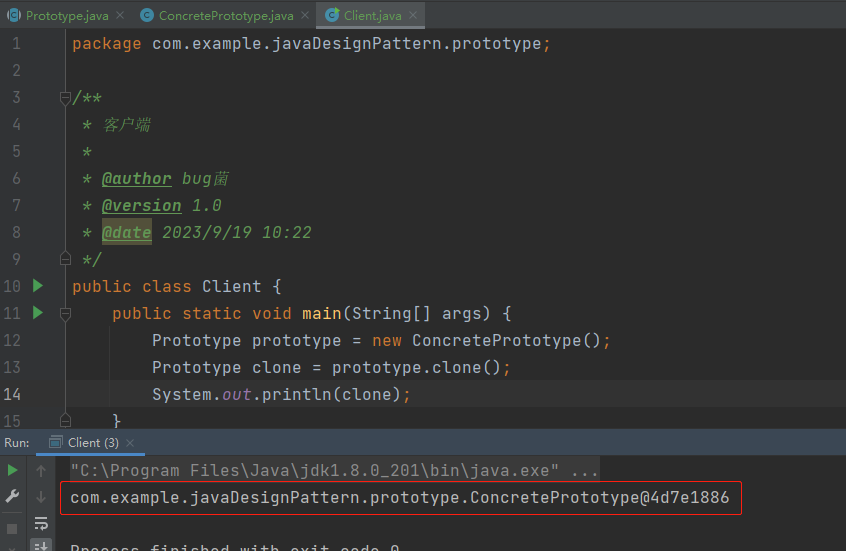Navigate up the stack trace with the up arrow
Viewport: 846px width, 551px height.
tap(41, 471)
